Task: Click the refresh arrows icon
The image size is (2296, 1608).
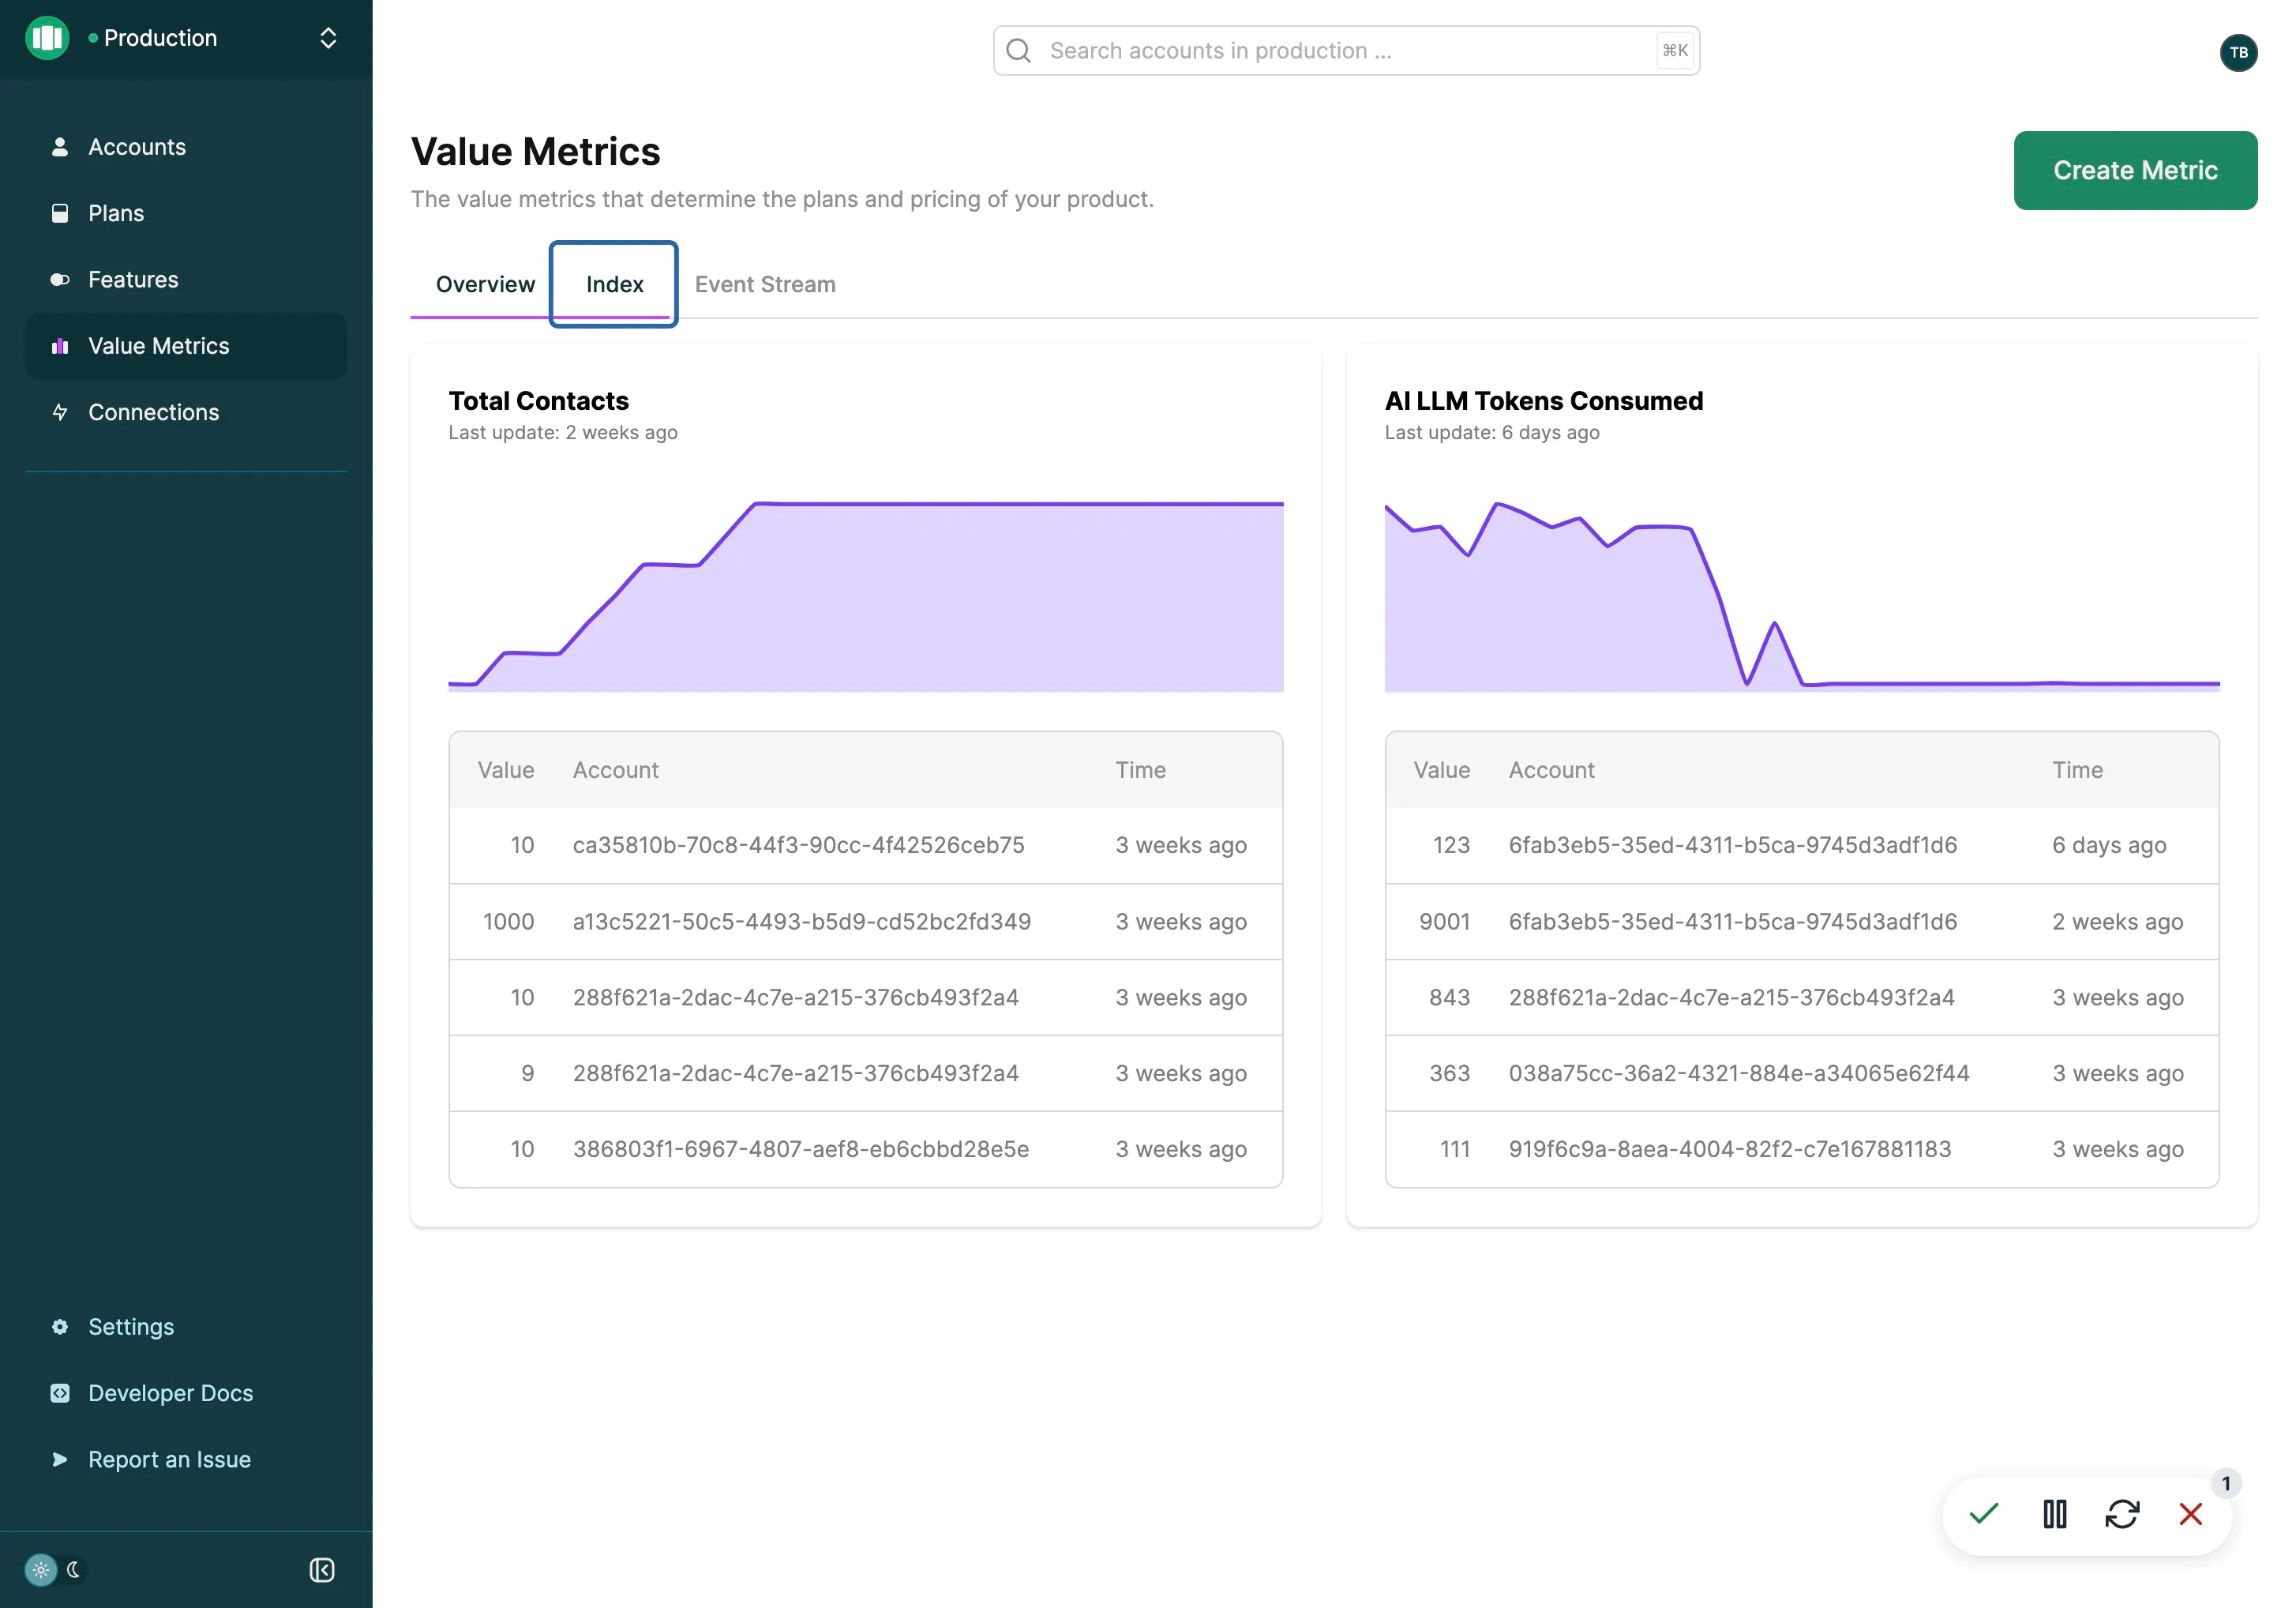Action: (2121, 1514)
